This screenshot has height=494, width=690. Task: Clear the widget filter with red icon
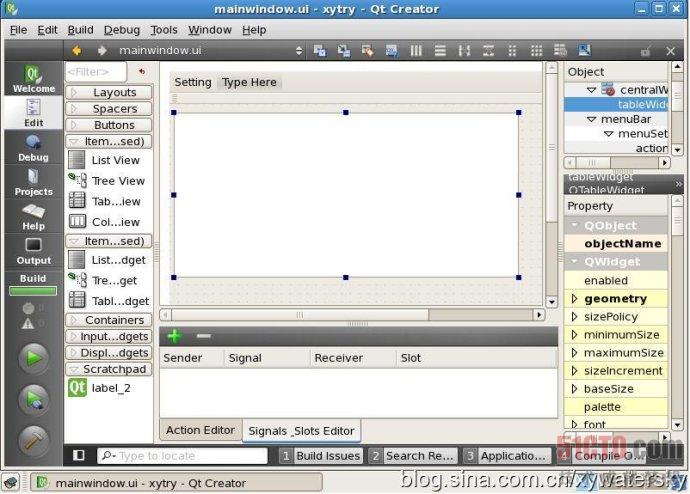(x=142, y=71)
